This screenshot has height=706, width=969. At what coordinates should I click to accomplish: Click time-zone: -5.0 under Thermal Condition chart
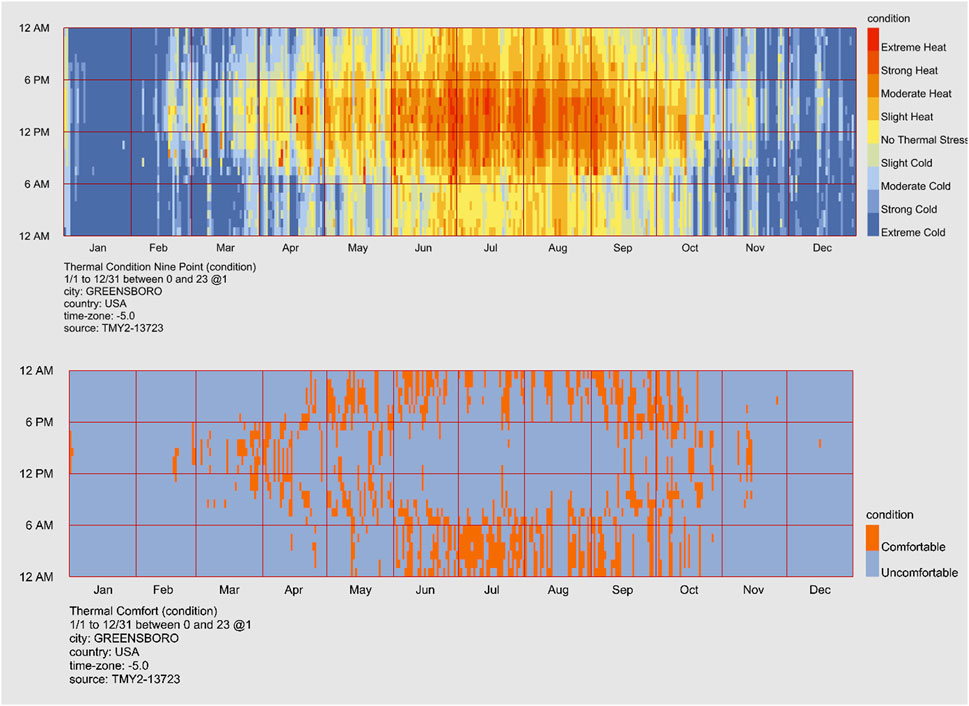click(99, 316)
